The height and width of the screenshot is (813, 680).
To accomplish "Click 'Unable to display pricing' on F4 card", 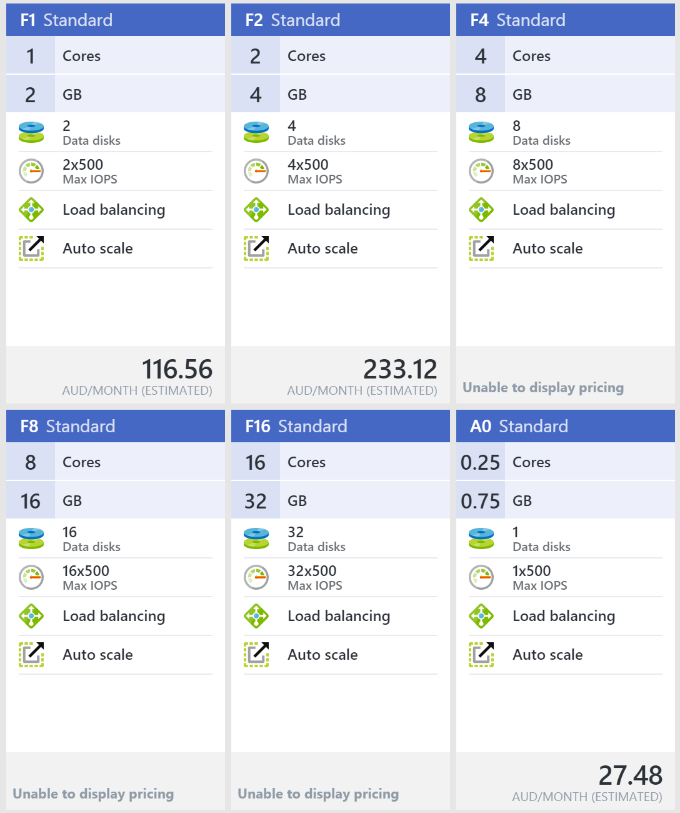I will pyautogui.click(x=543, y=387).
